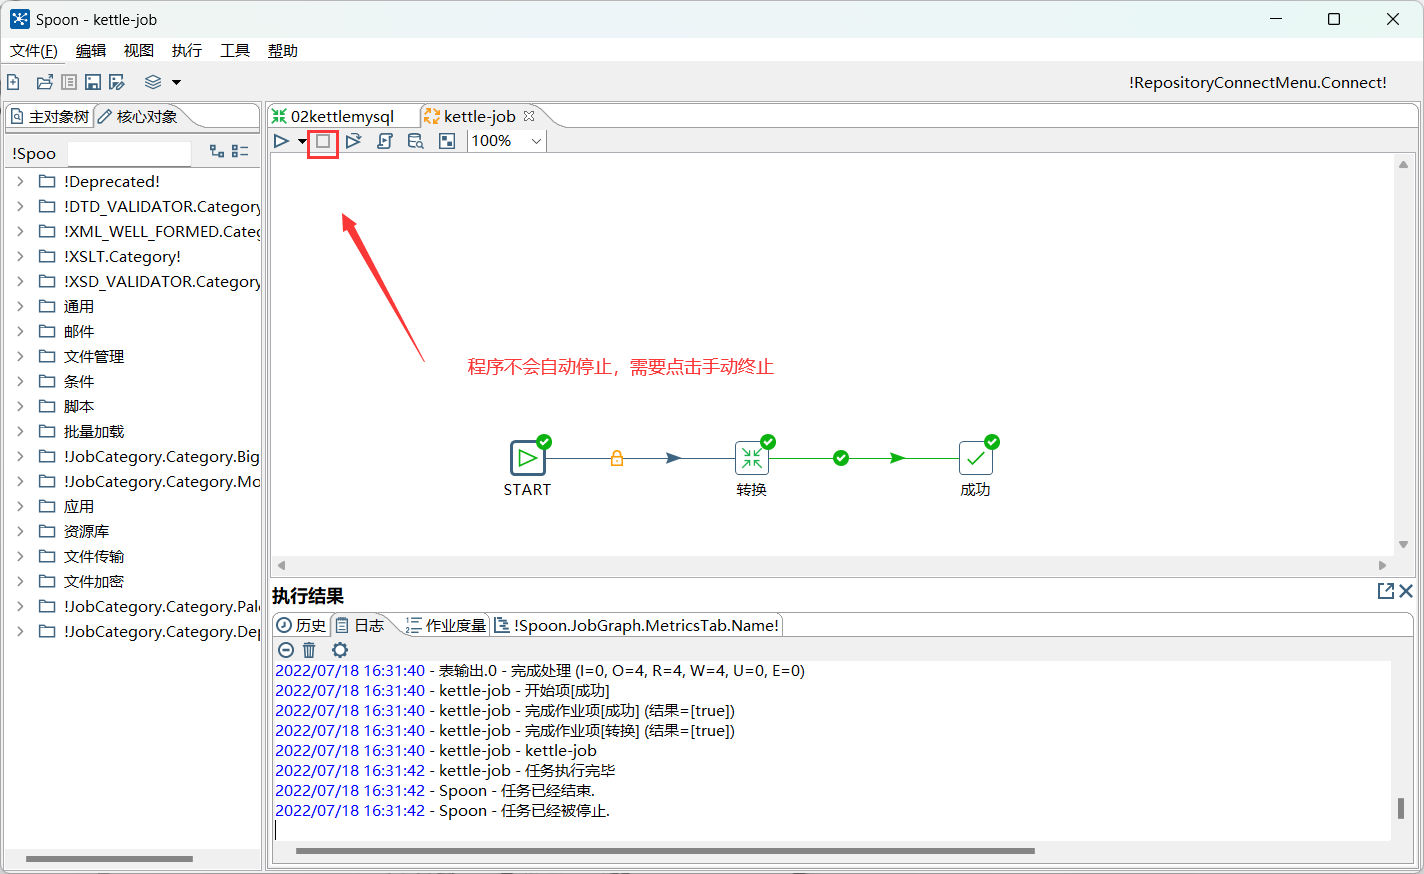The width and height of the screenshot is (1424, 874).
Task: Toggle the unconditional hop lock after START
Action: click(x=617, y=458)
